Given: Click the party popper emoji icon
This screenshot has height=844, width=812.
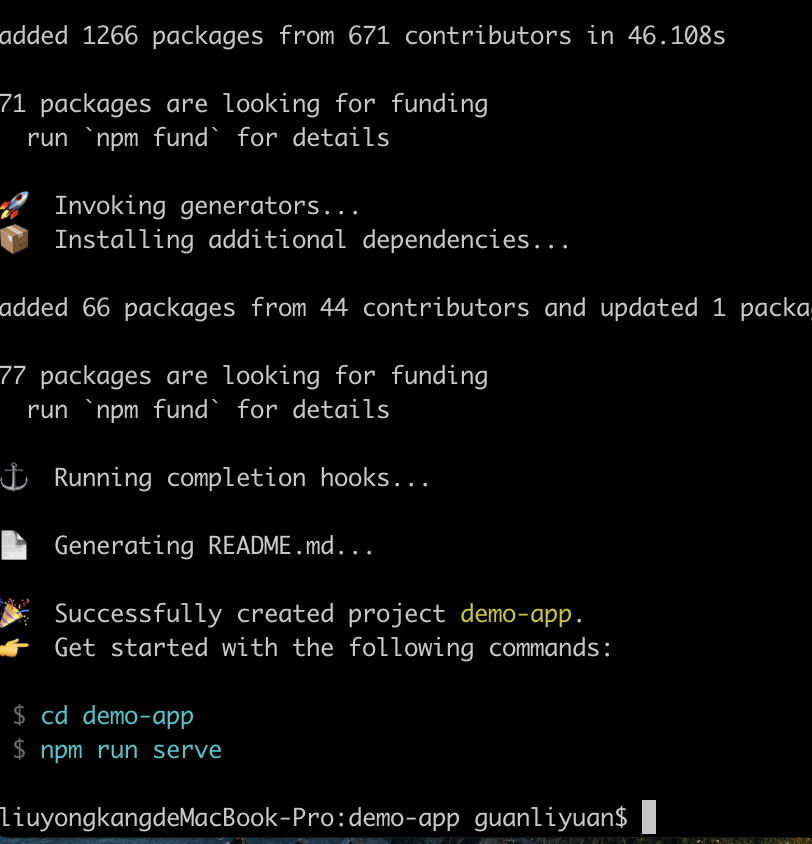Looking at the screenshot, I should [x=14, y=613].
